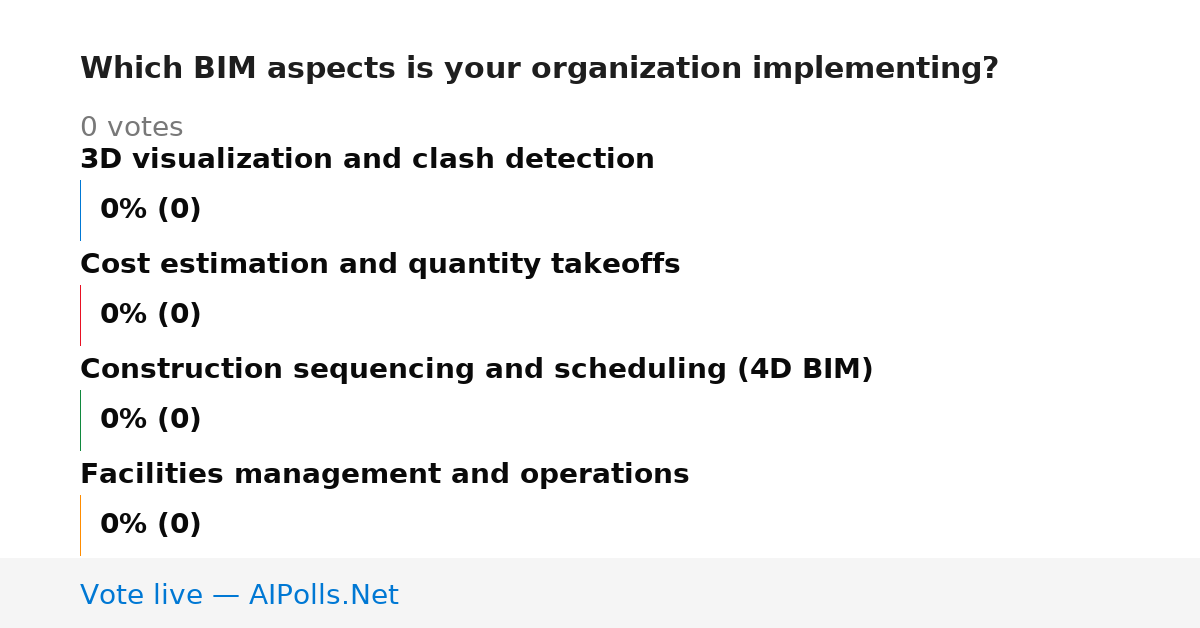Image resolution: width=1200 pixels, height=628 pixels.
Task: Click the (4D BIM) text in the third option
Action: point(805,370)
